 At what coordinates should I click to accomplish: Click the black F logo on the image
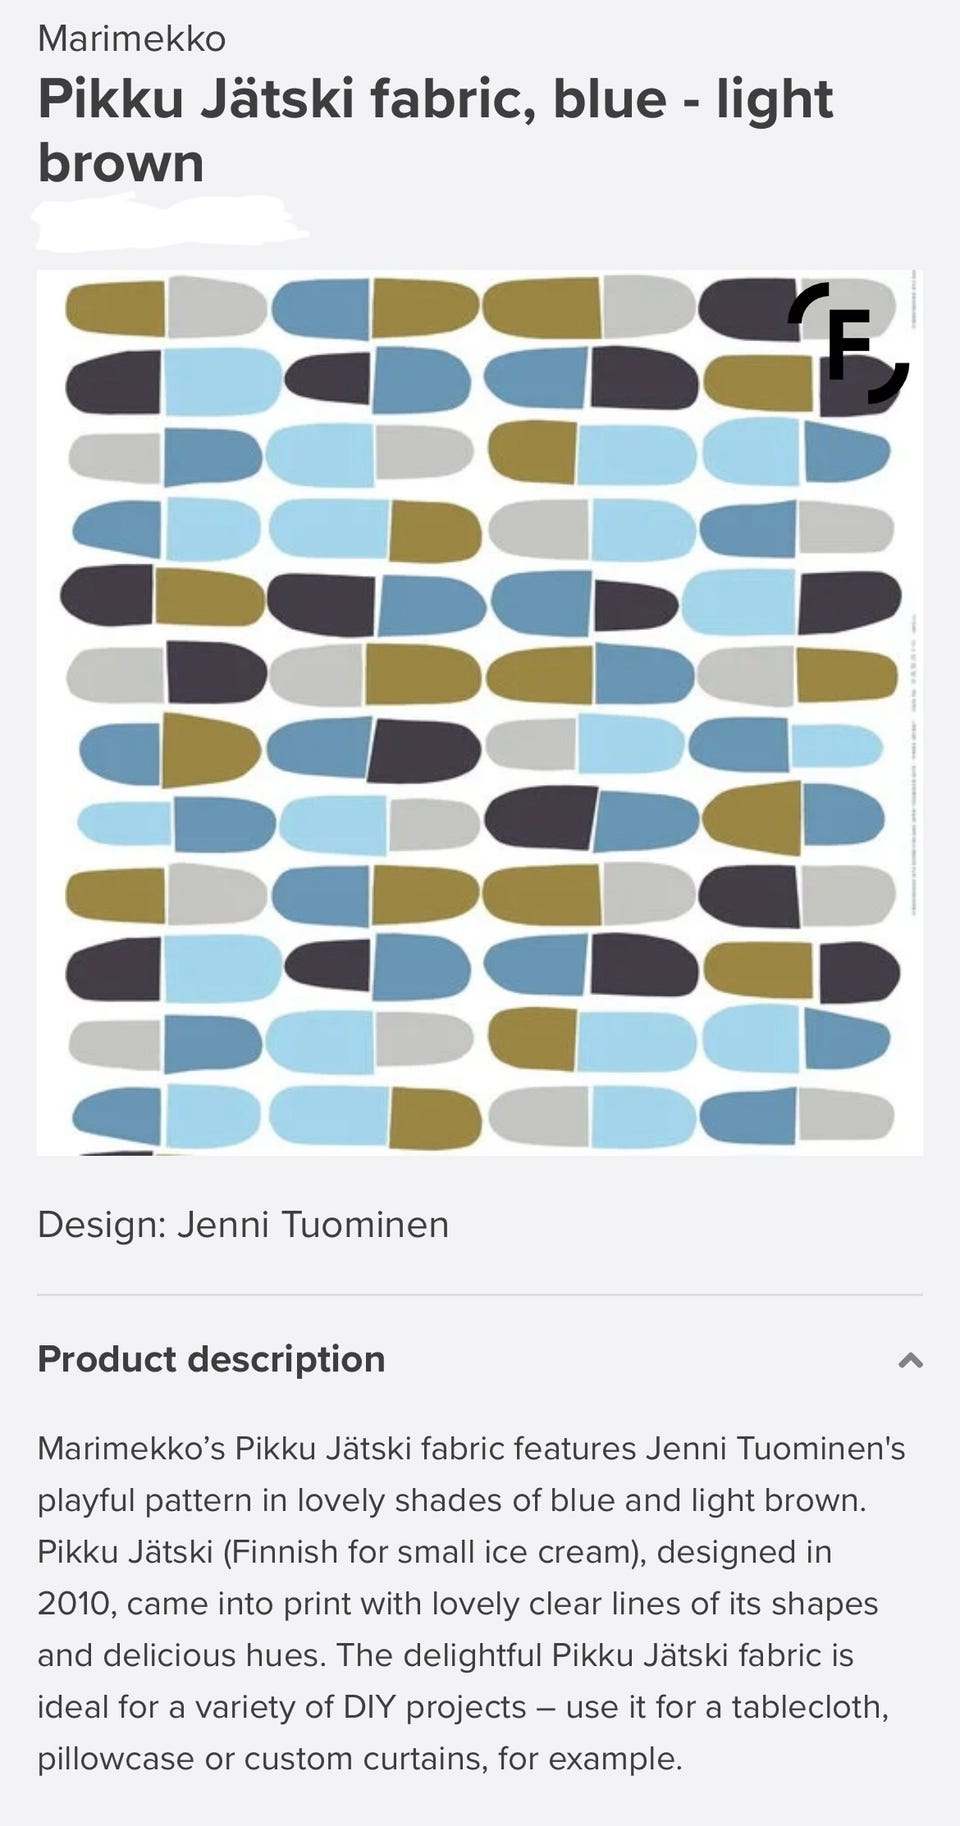849,343
